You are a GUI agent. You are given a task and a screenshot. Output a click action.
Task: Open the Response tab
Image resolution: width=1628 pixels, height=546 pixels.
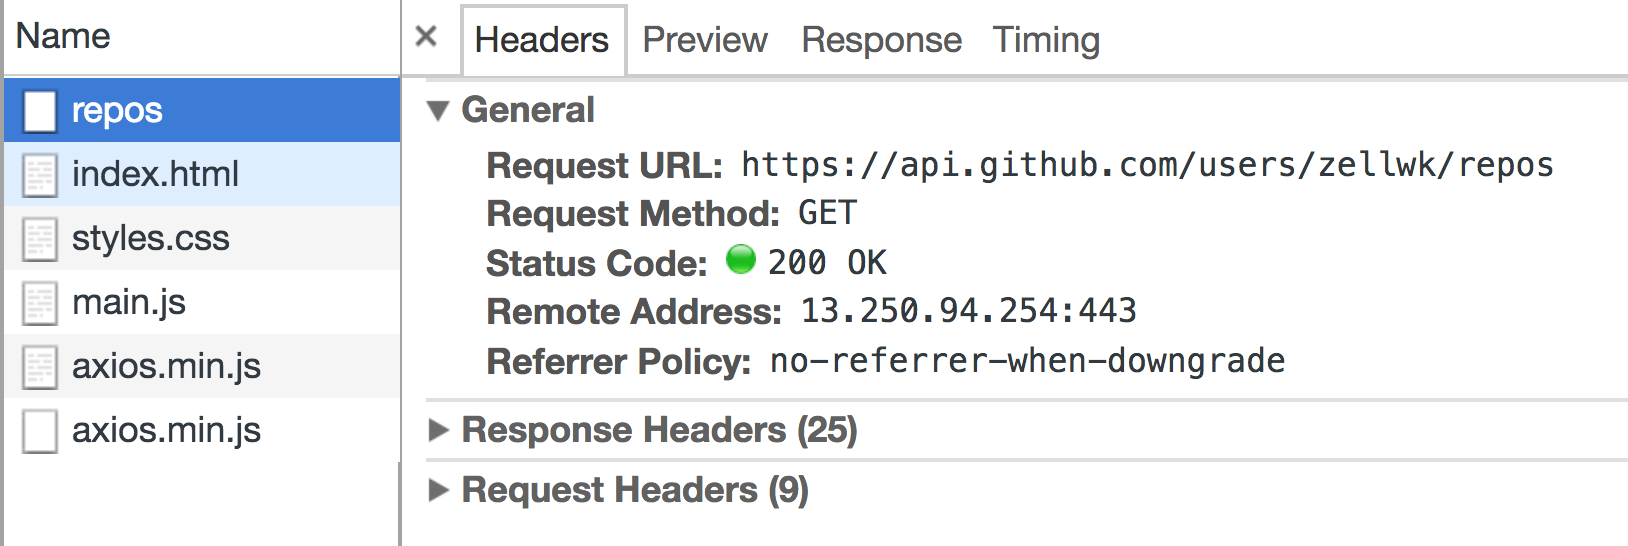click(881, 40)
